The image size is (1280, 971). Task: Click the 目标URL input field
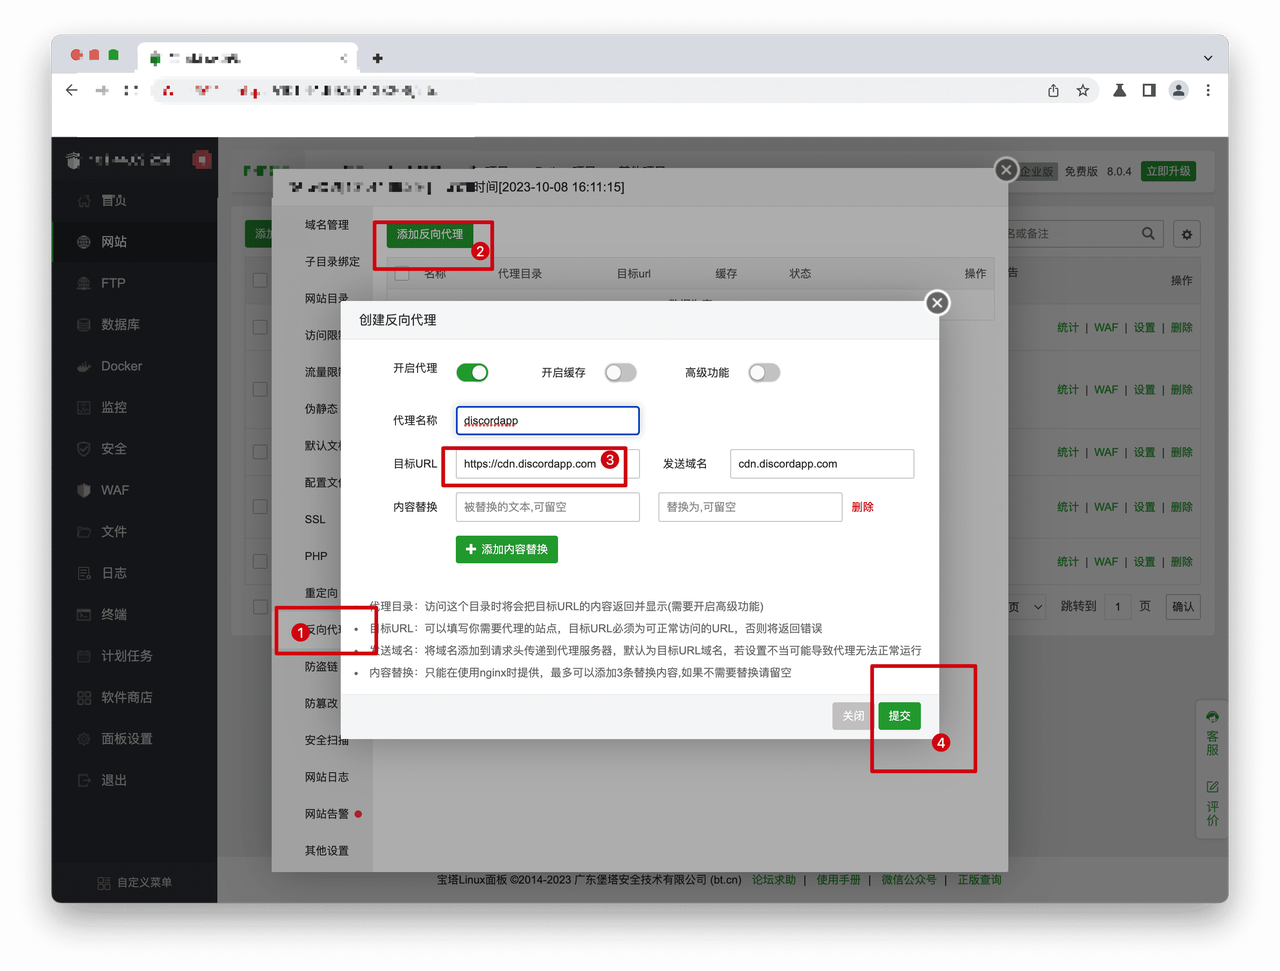coord(548,464)
